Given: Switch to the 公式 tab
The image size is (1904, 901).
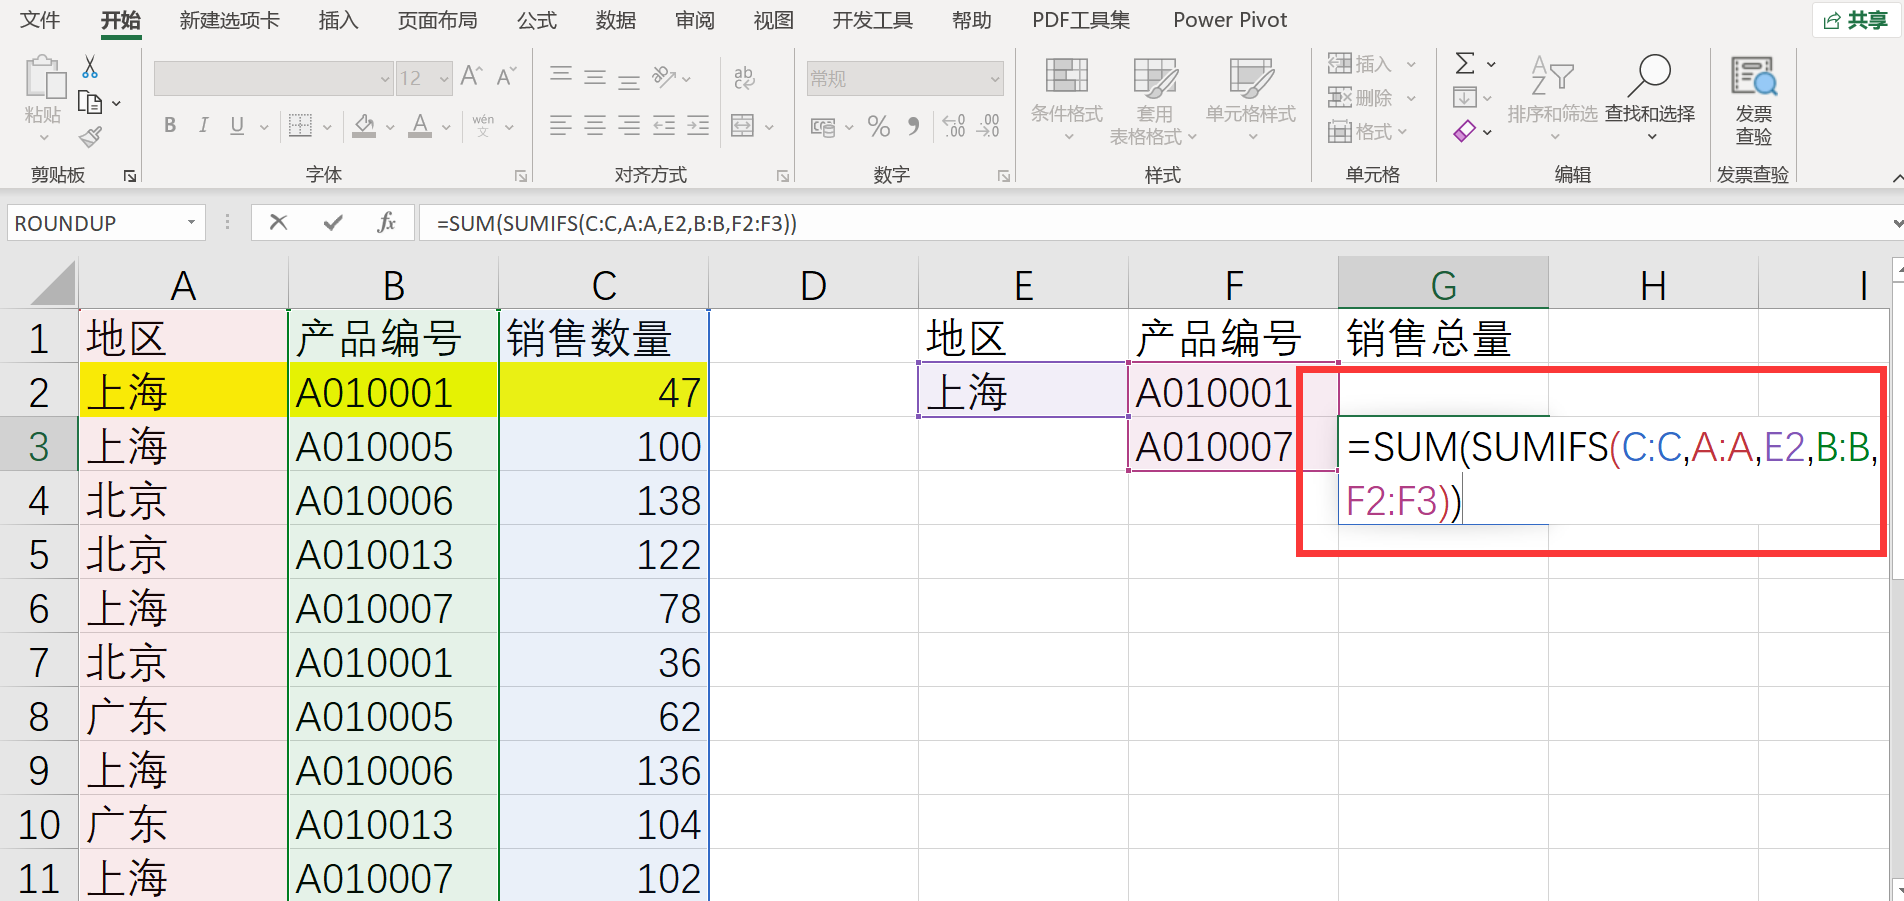Looking at the screenshot, I should coord(537,20).
